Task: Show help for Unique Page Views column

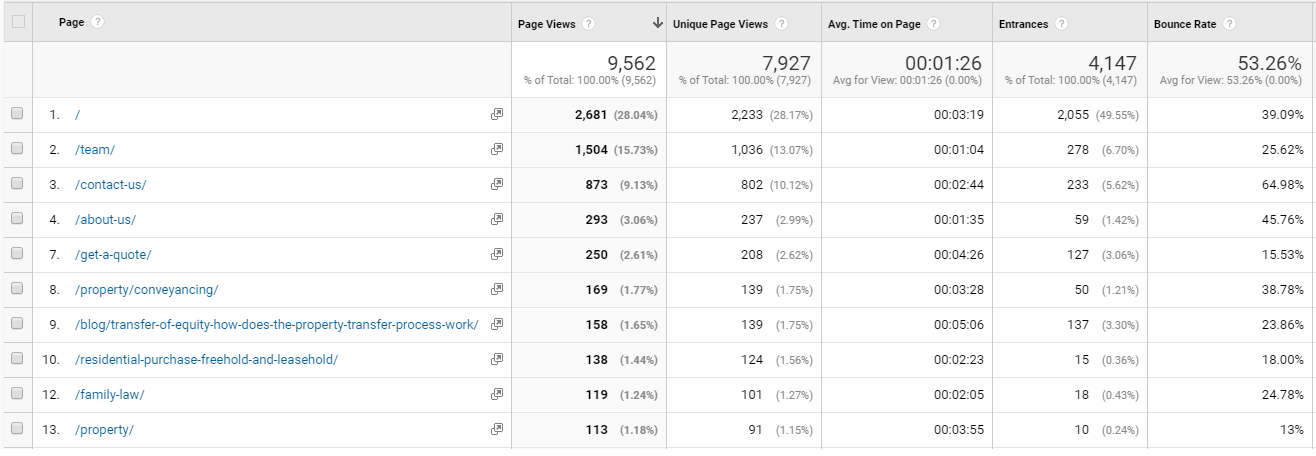Action: click(780, 24)
